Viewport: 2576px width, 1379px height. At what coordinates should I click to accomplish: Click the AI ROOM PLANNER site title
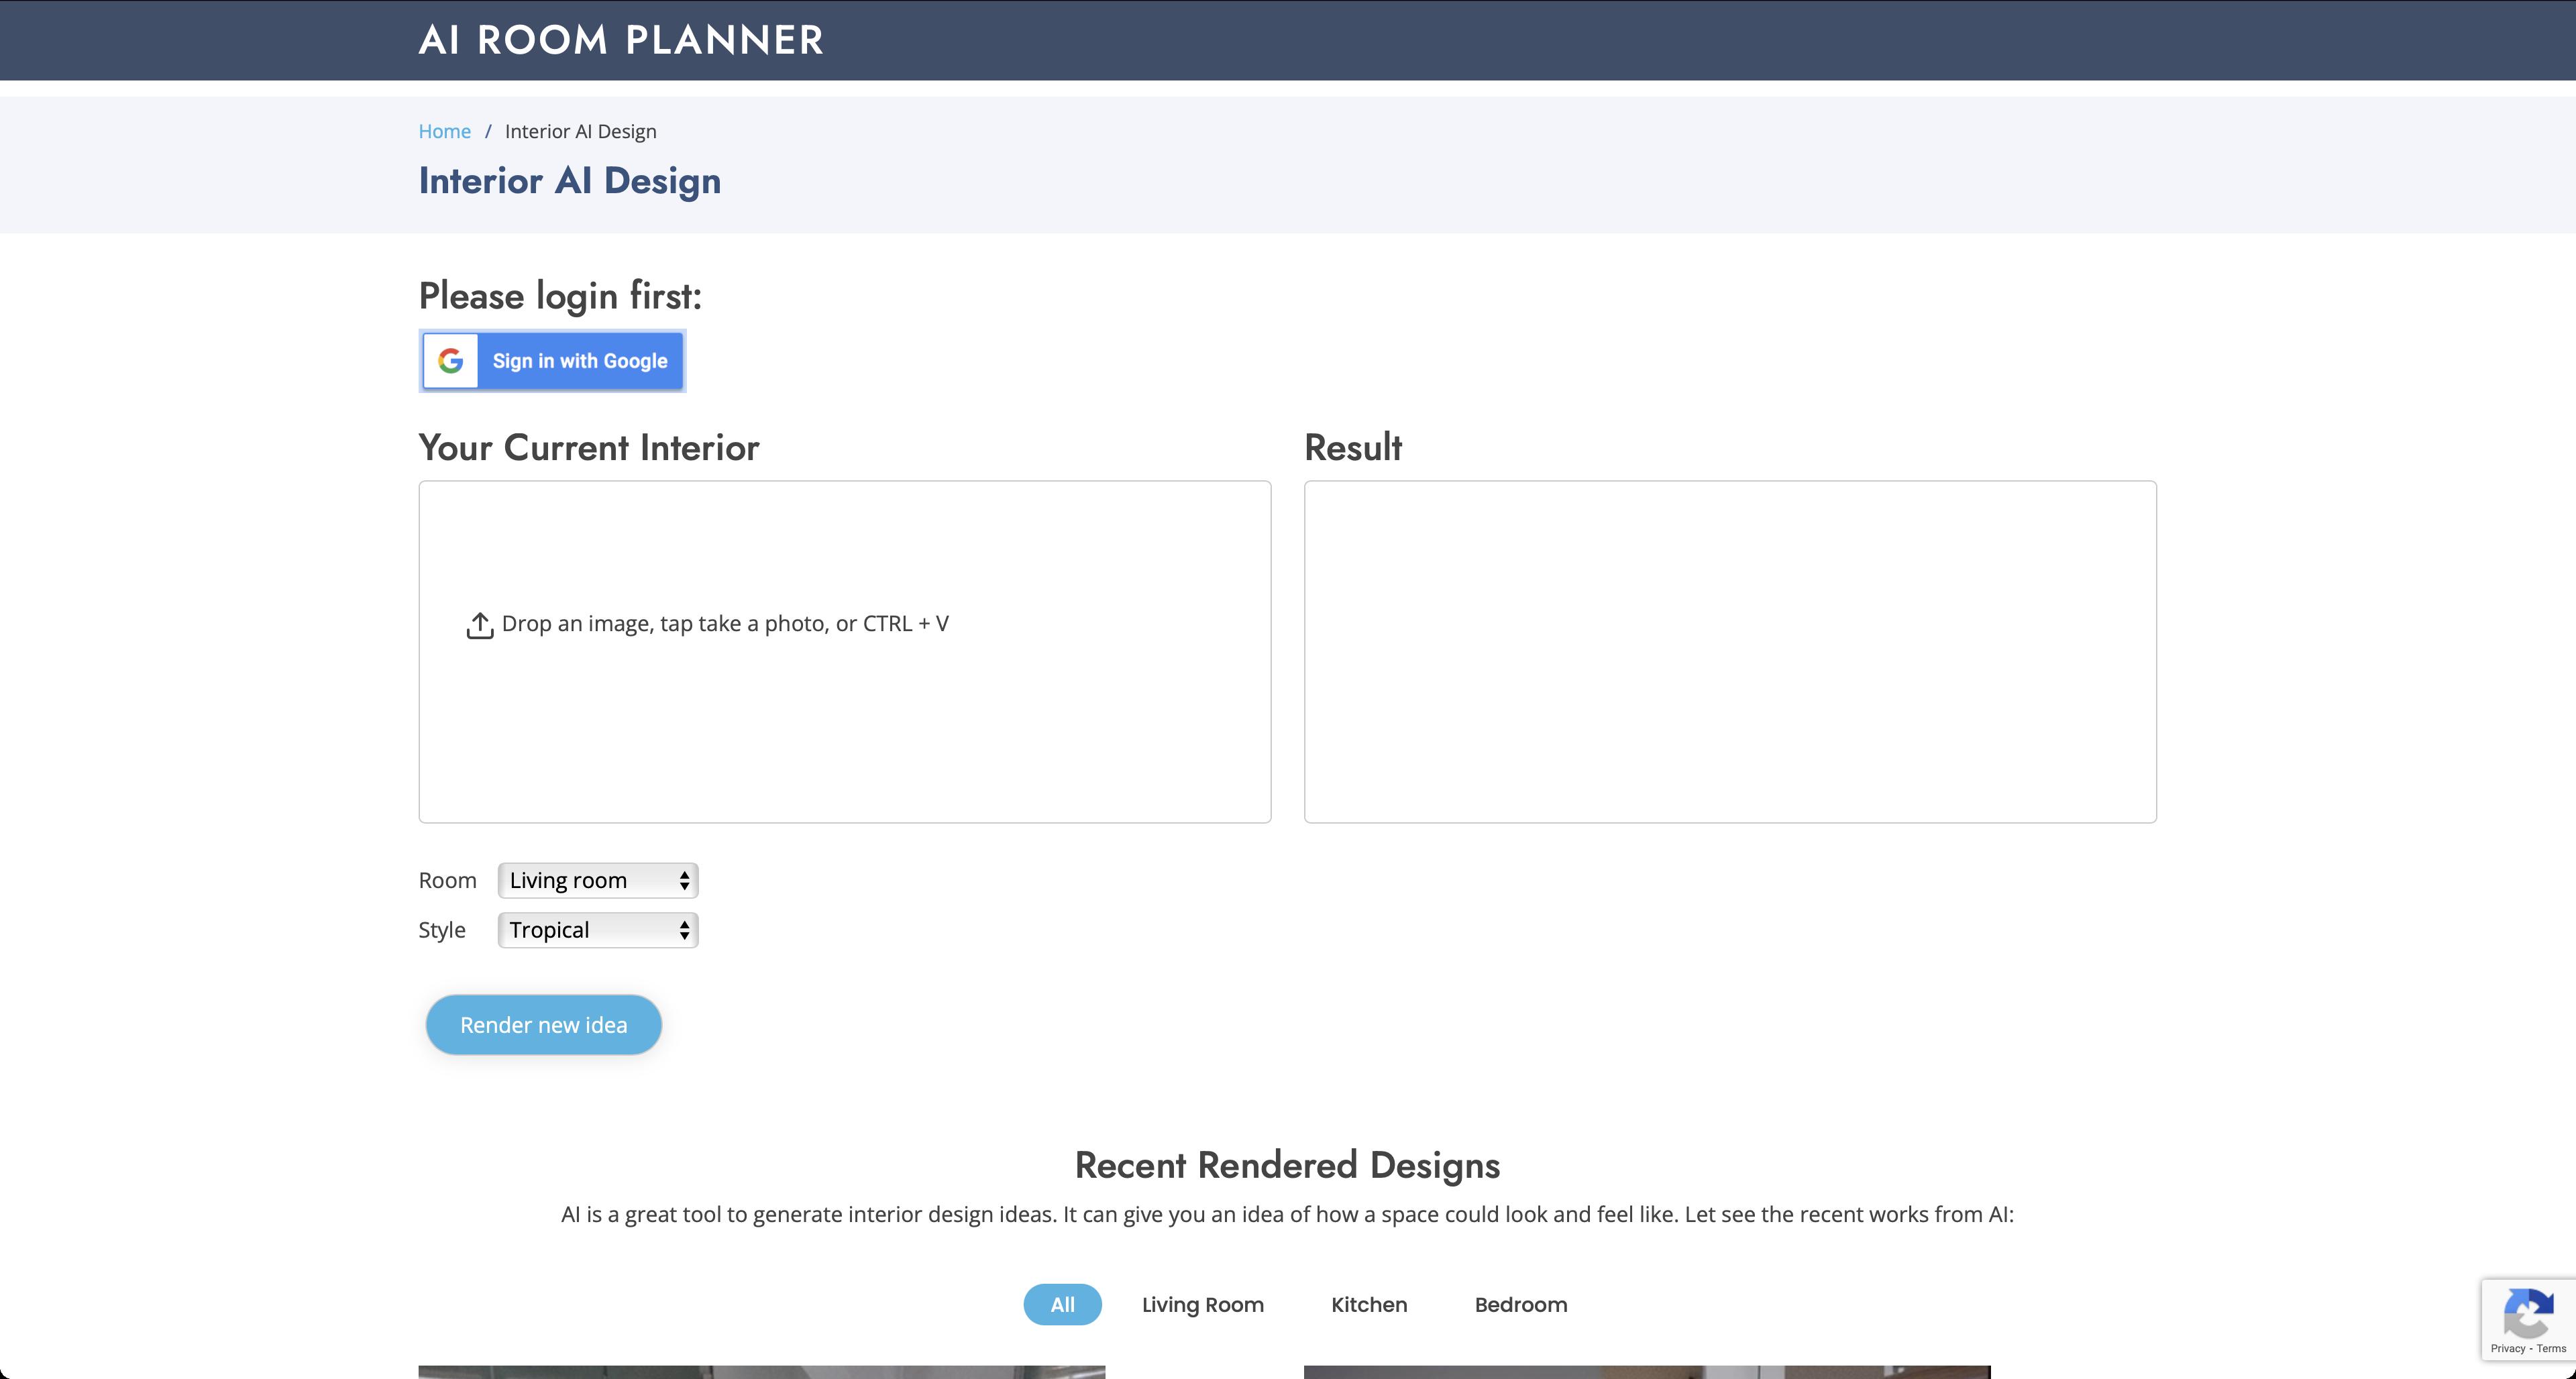click(620, 40)
